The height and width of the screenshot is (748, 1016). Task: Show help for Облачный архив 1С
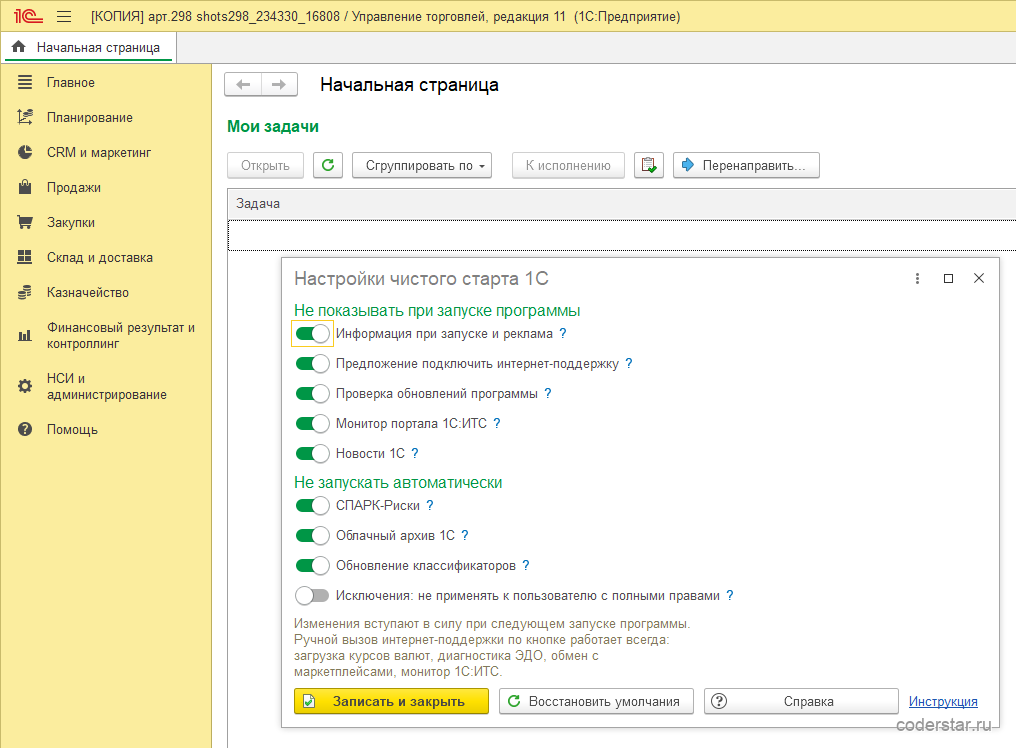point(465,535)
